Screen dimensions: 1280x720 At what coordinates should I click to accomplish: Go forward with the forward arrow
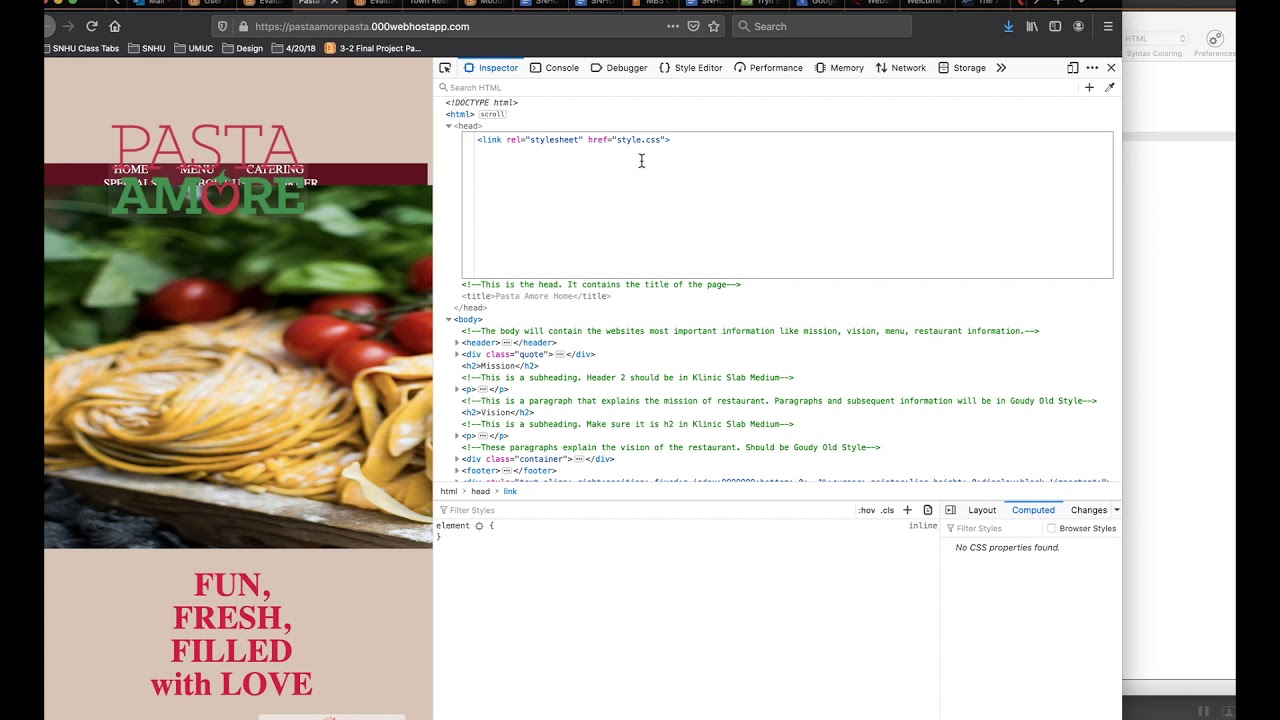tap(68, 26)
